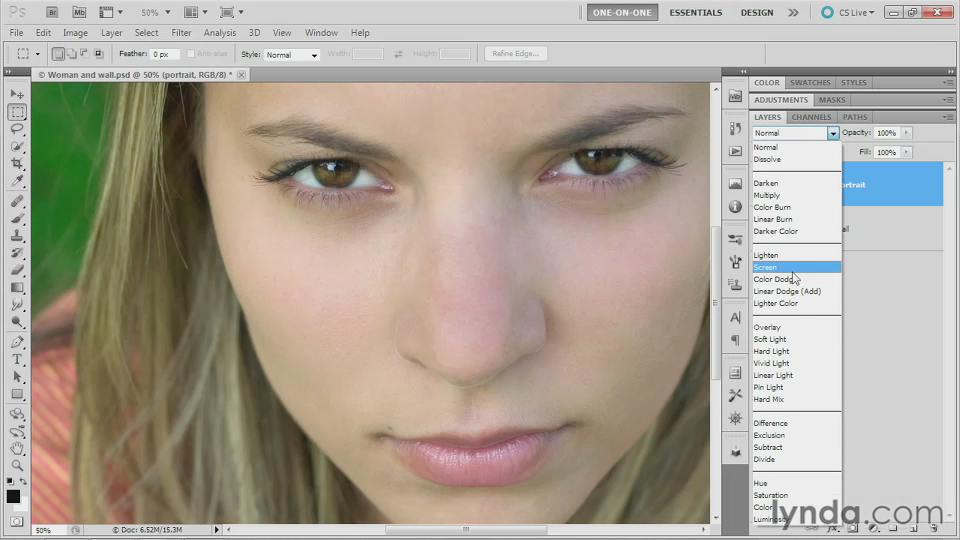Select the Dodge tool
Image resolution: width=960 pixels, height=540 pixels.
(17, 321)
